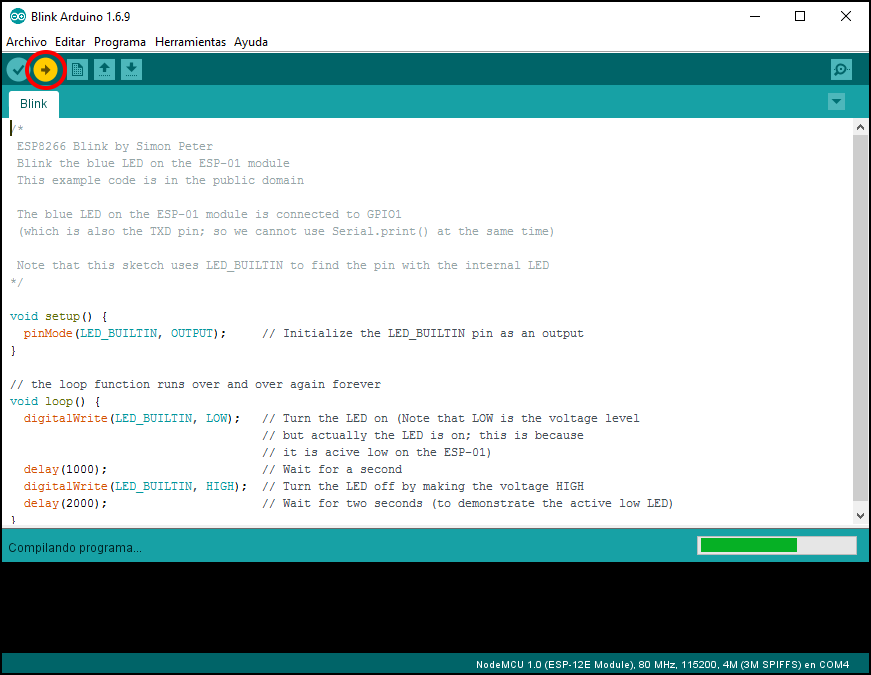The width and height of the screenshot is (871, 675).
Task: Click the 'void loop() {' line
Action: (55, 401)
